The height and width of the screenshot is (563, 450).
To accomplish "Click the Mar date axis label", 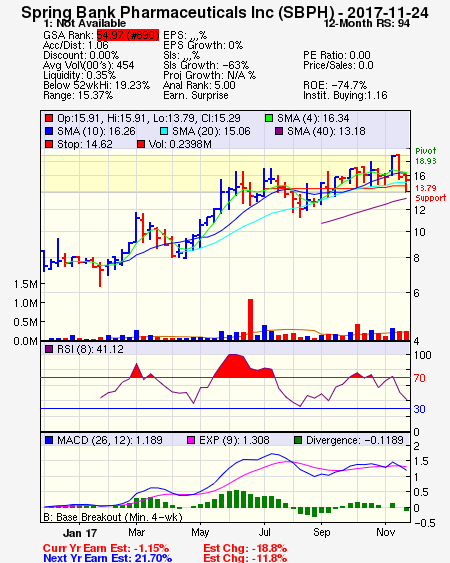I will [x=136, y=532].
